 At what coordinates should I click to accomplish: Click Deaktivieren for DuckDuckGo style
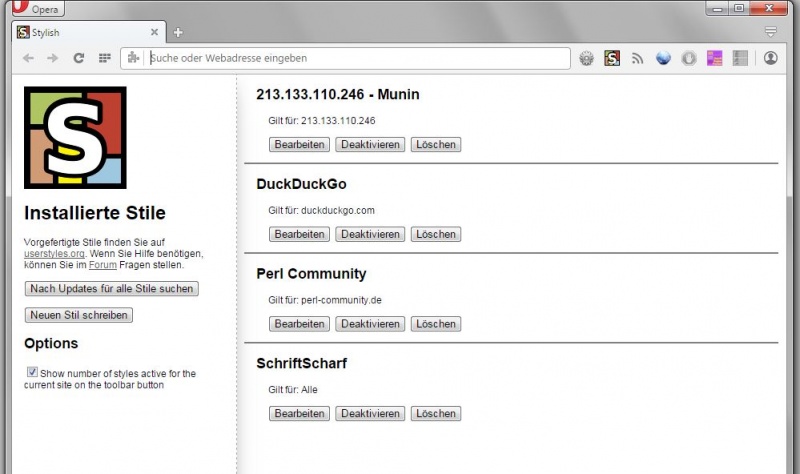tap(370, 234)
